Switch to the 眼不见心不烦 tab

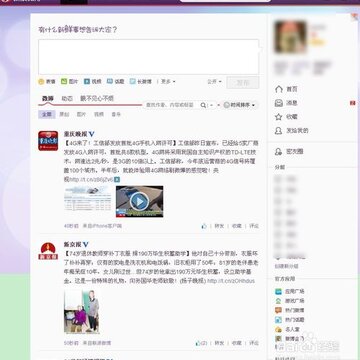coord(97,98)
